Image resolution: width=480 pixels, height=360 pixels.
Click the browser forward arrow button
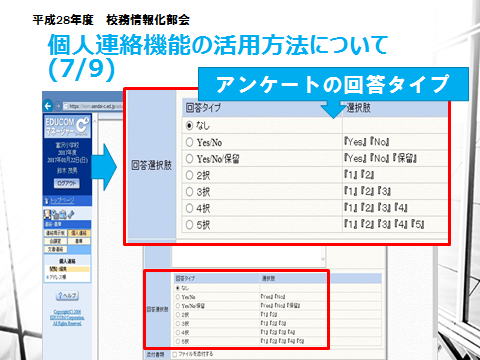(58, 106)
